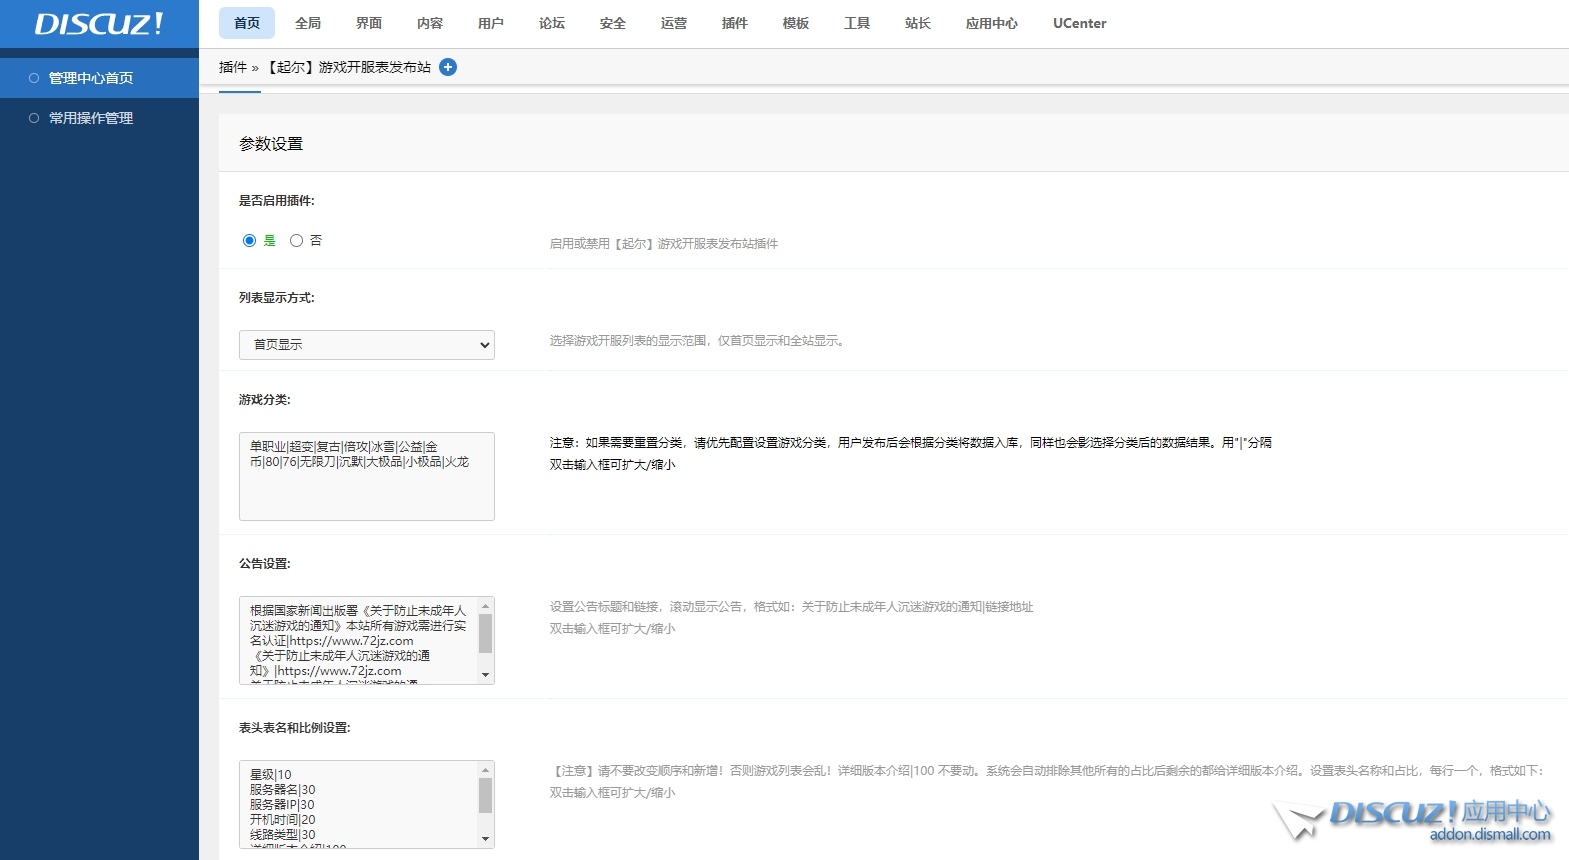Screen dimensions: 1569x860
Task: Open the 列表显示方式 dropdown showing 首页显示
Action: (x=367, y=345)
